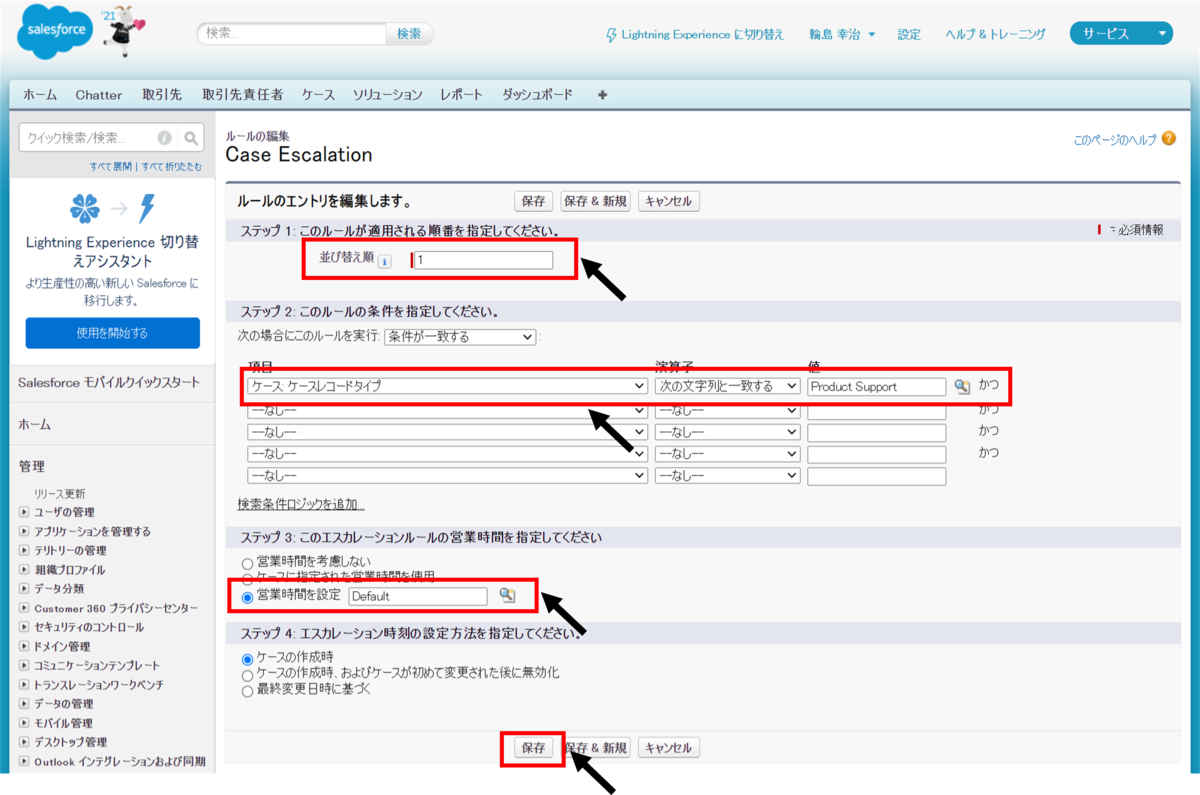Click the info icon in quick search box
This screenshot has width=1200, height=795.
pyautogui.click(x=164, y=138)
